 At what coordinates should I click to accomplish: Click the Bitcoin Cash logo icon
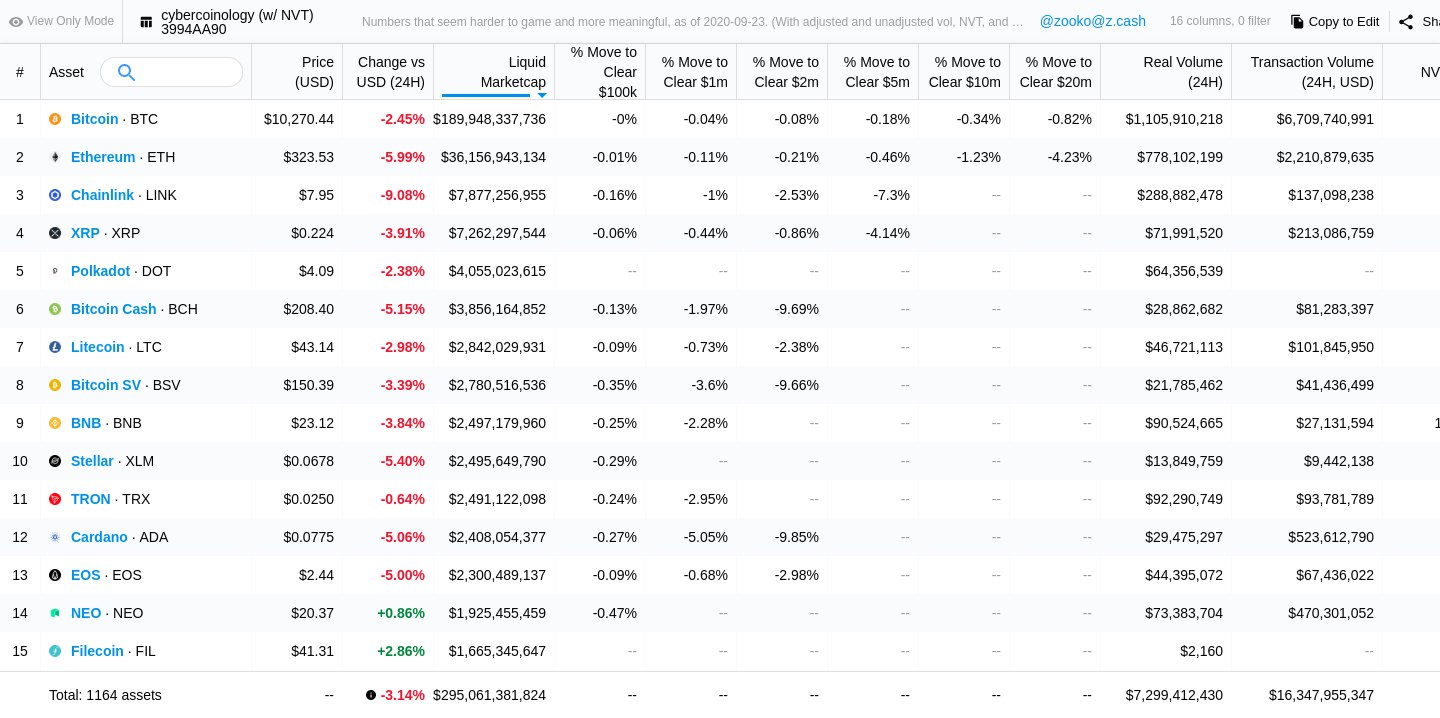[x=55, y=309]
